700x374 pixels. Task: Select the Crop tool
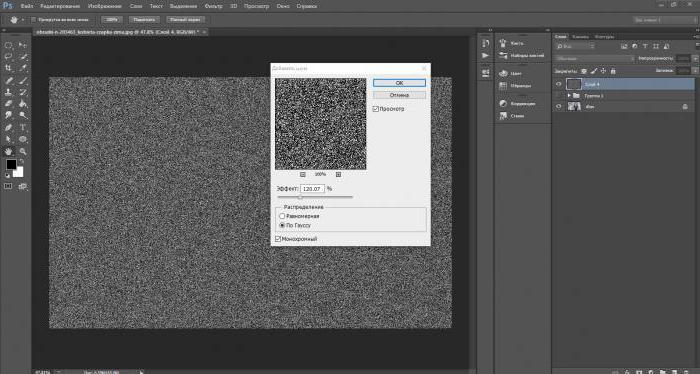click(8, 68)
